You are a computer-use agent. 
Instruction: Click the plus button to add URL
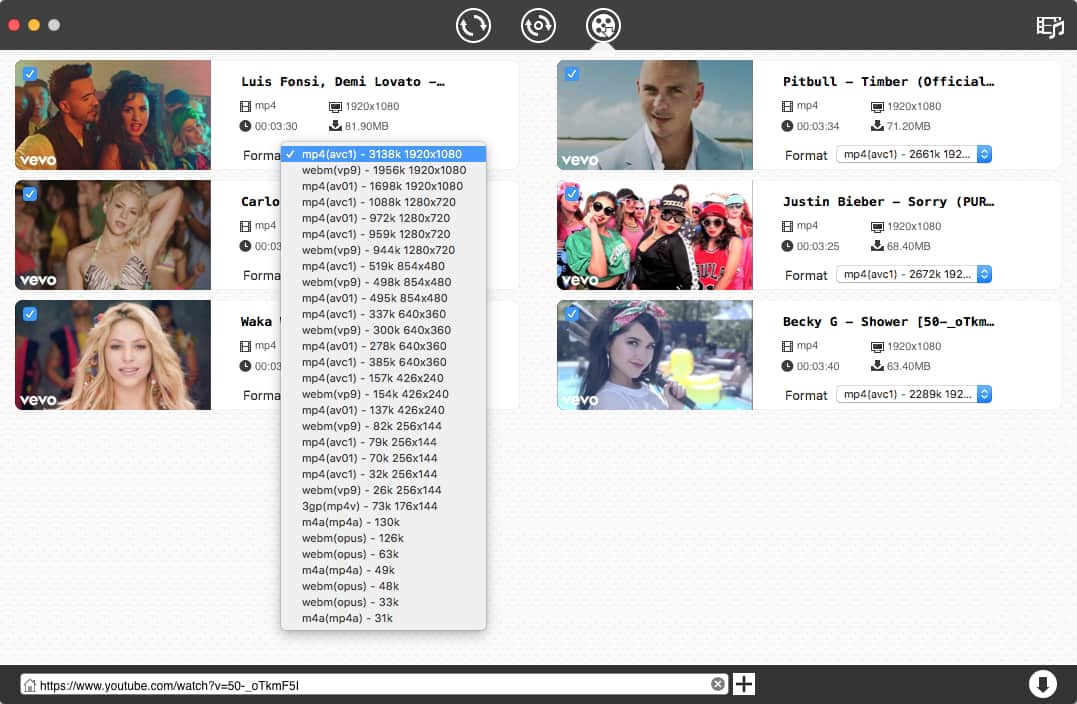[x=744, y=684]
